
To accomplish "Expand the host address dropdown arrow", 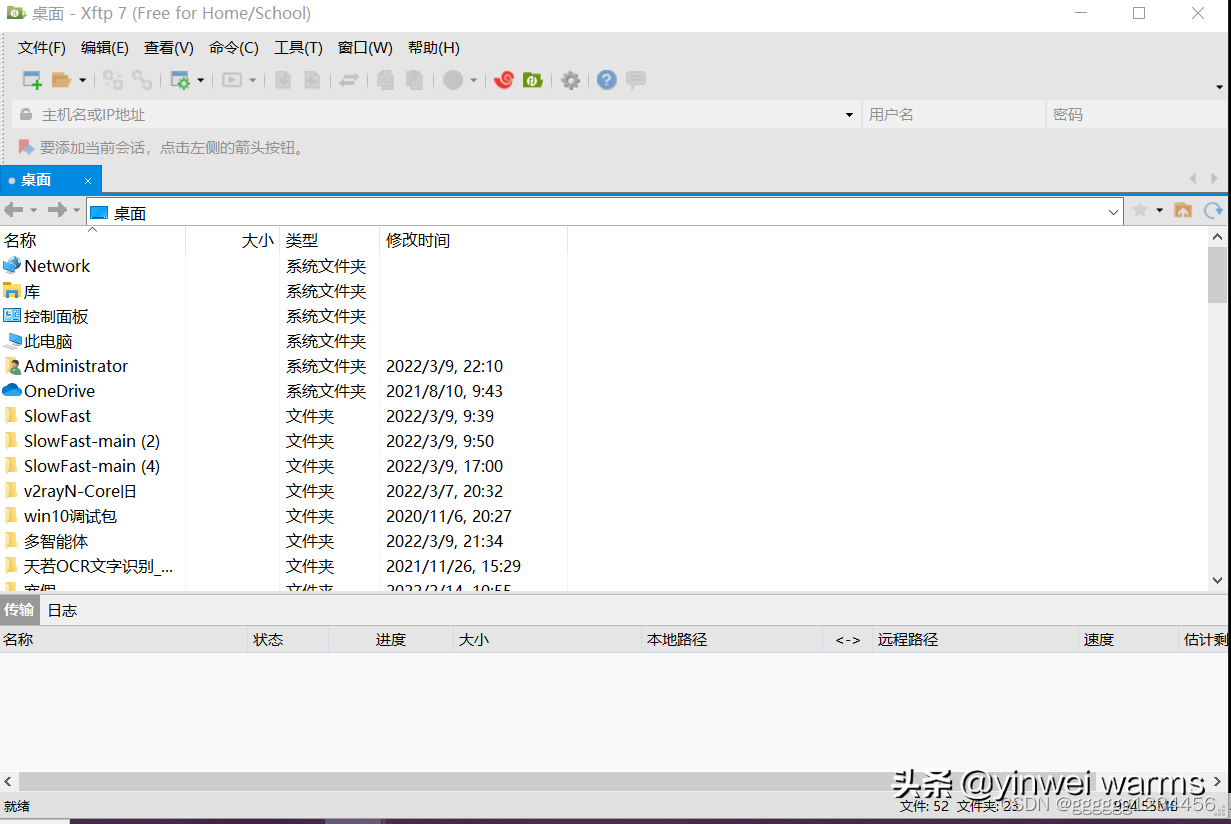I will tap(850, 115).
